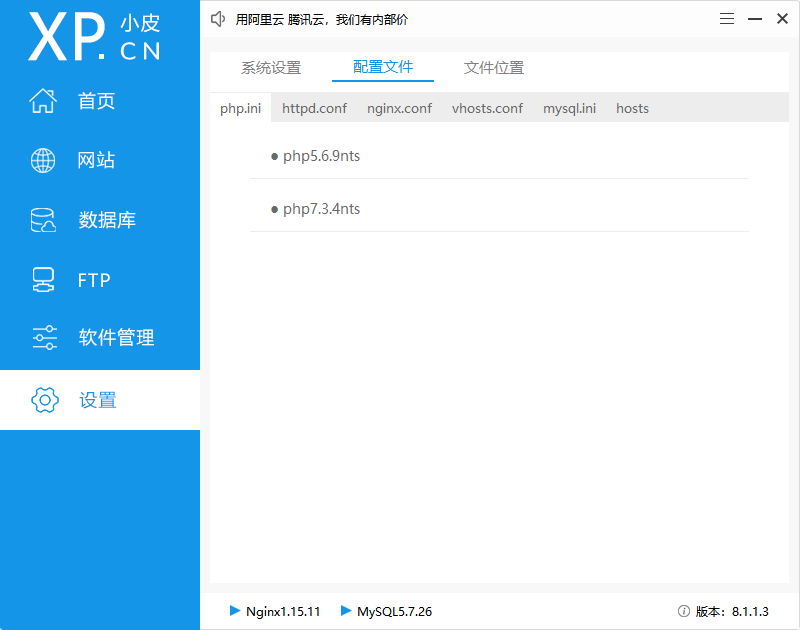Mute the announcement speaker icon
The image size is (800, 630).
[218, 18]
